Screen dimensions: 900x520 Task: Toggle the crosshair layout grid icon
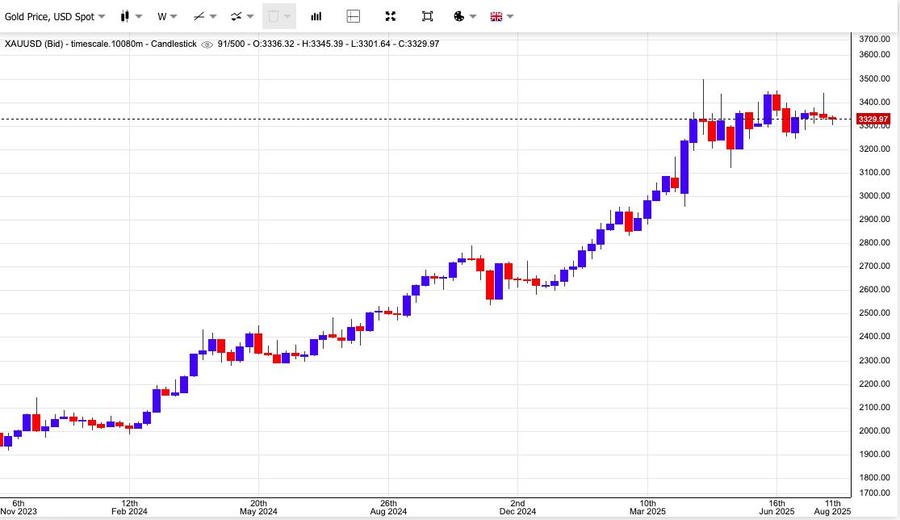tap(353, 16)
